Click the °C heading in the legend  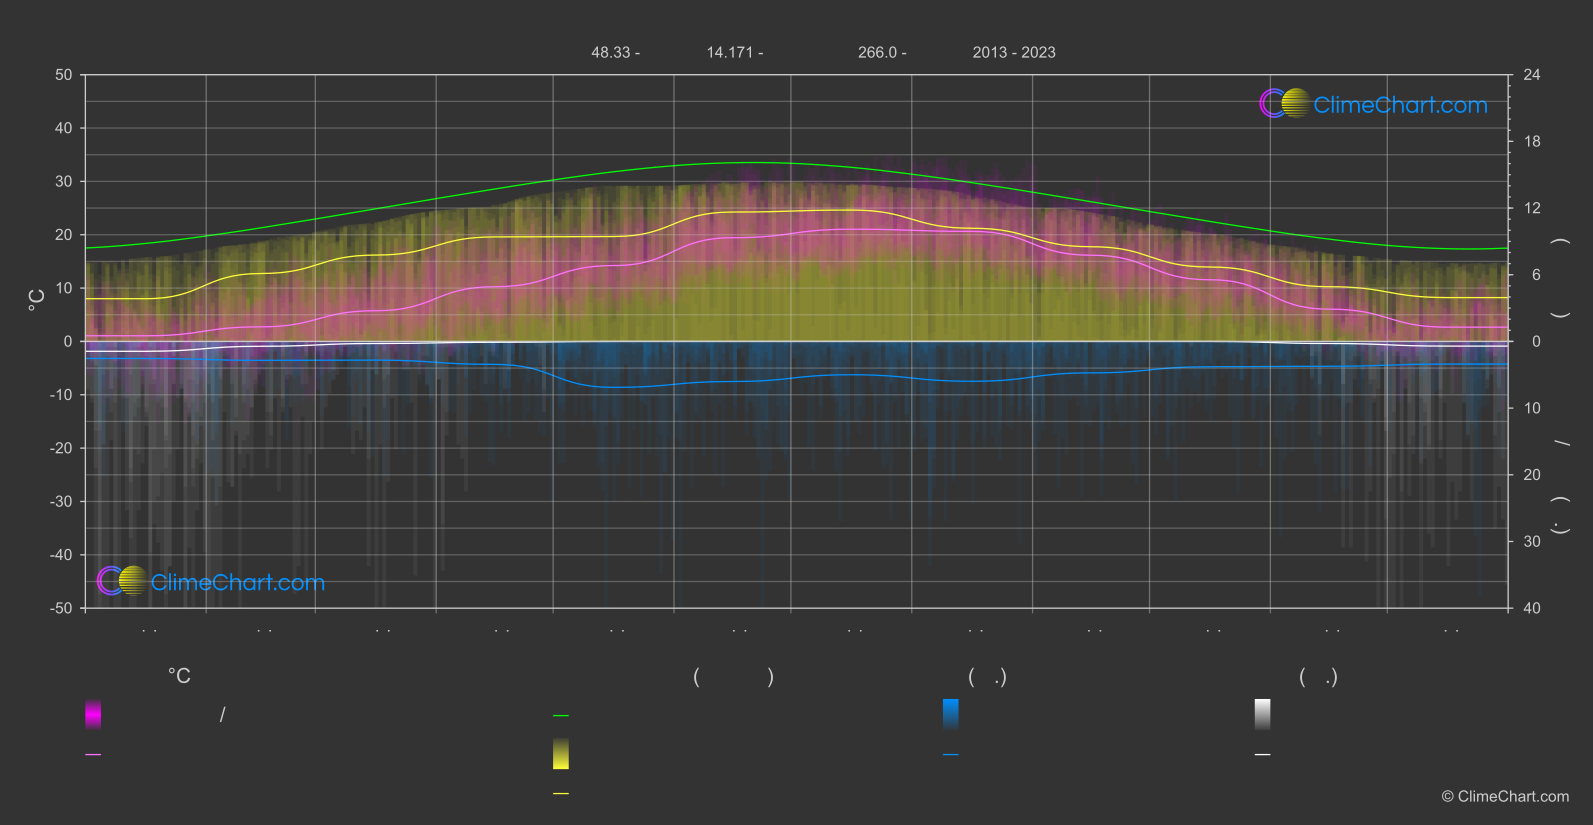coord(179,677)
